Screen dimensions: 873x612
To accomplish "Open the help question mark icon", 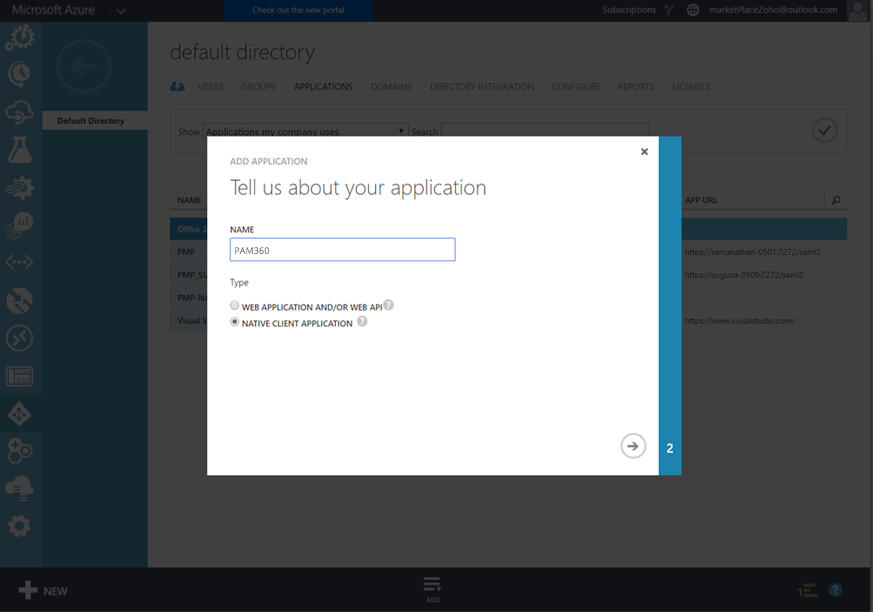I will coord(835,590).
